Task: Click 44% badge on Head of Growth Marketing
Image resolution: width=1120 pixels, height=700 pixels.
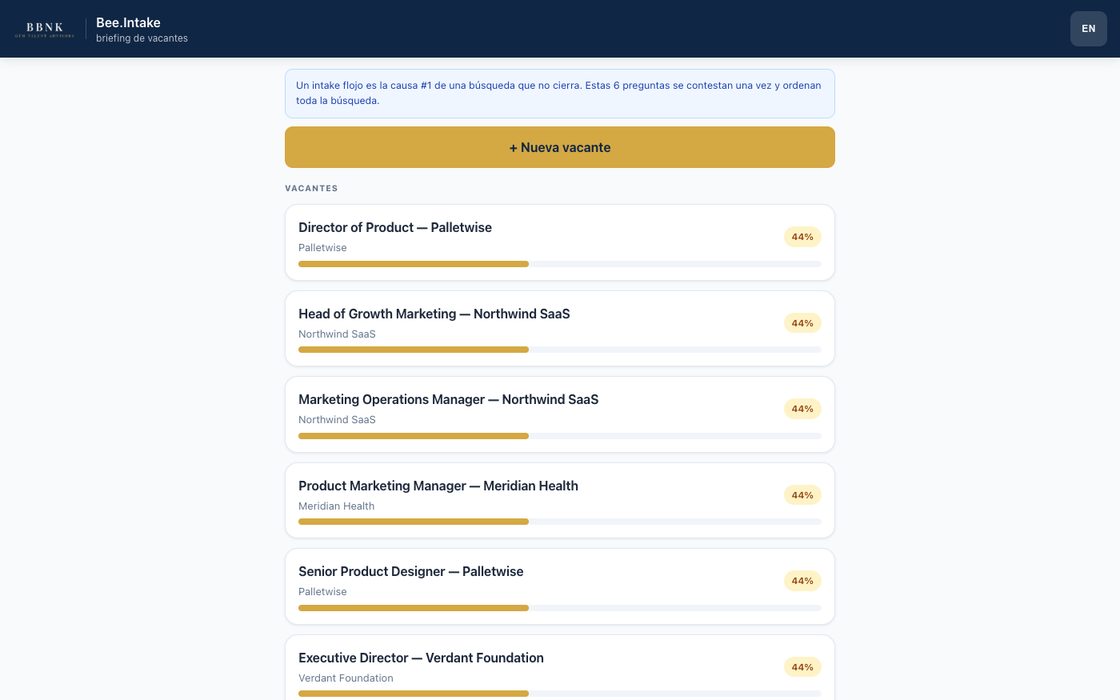Action: click(x=802, y=323)
